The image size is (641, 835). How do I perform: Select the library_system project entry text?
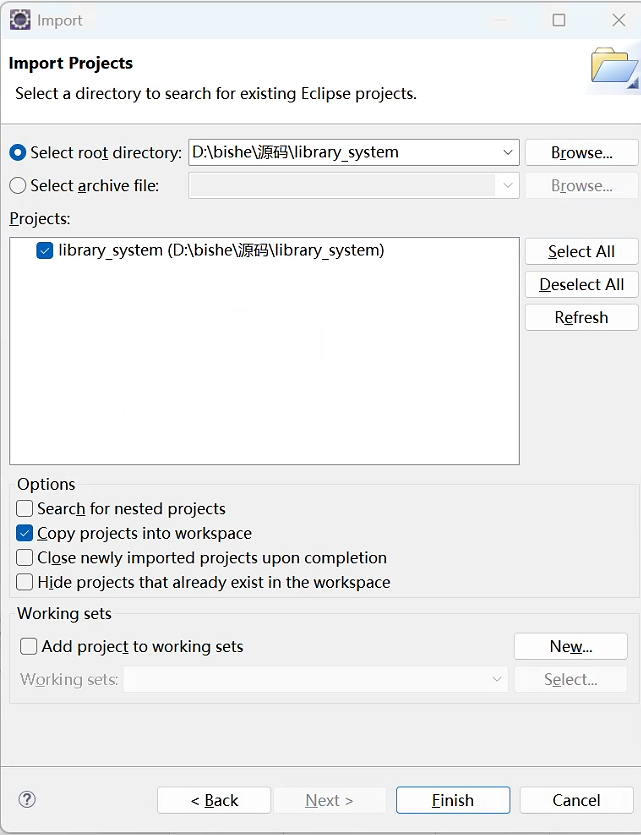coord(221,250)
